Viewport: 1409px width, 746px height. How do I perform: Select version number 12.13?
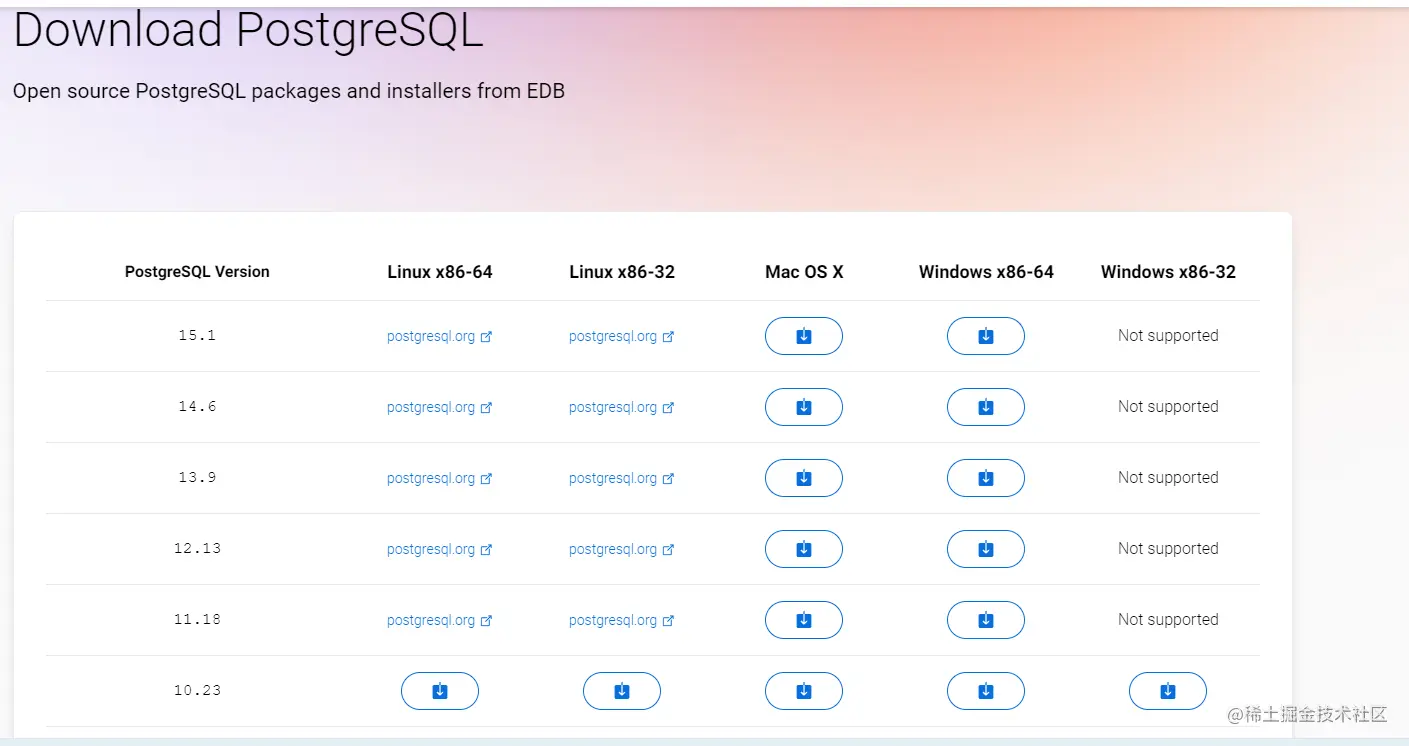coord(197,549)
